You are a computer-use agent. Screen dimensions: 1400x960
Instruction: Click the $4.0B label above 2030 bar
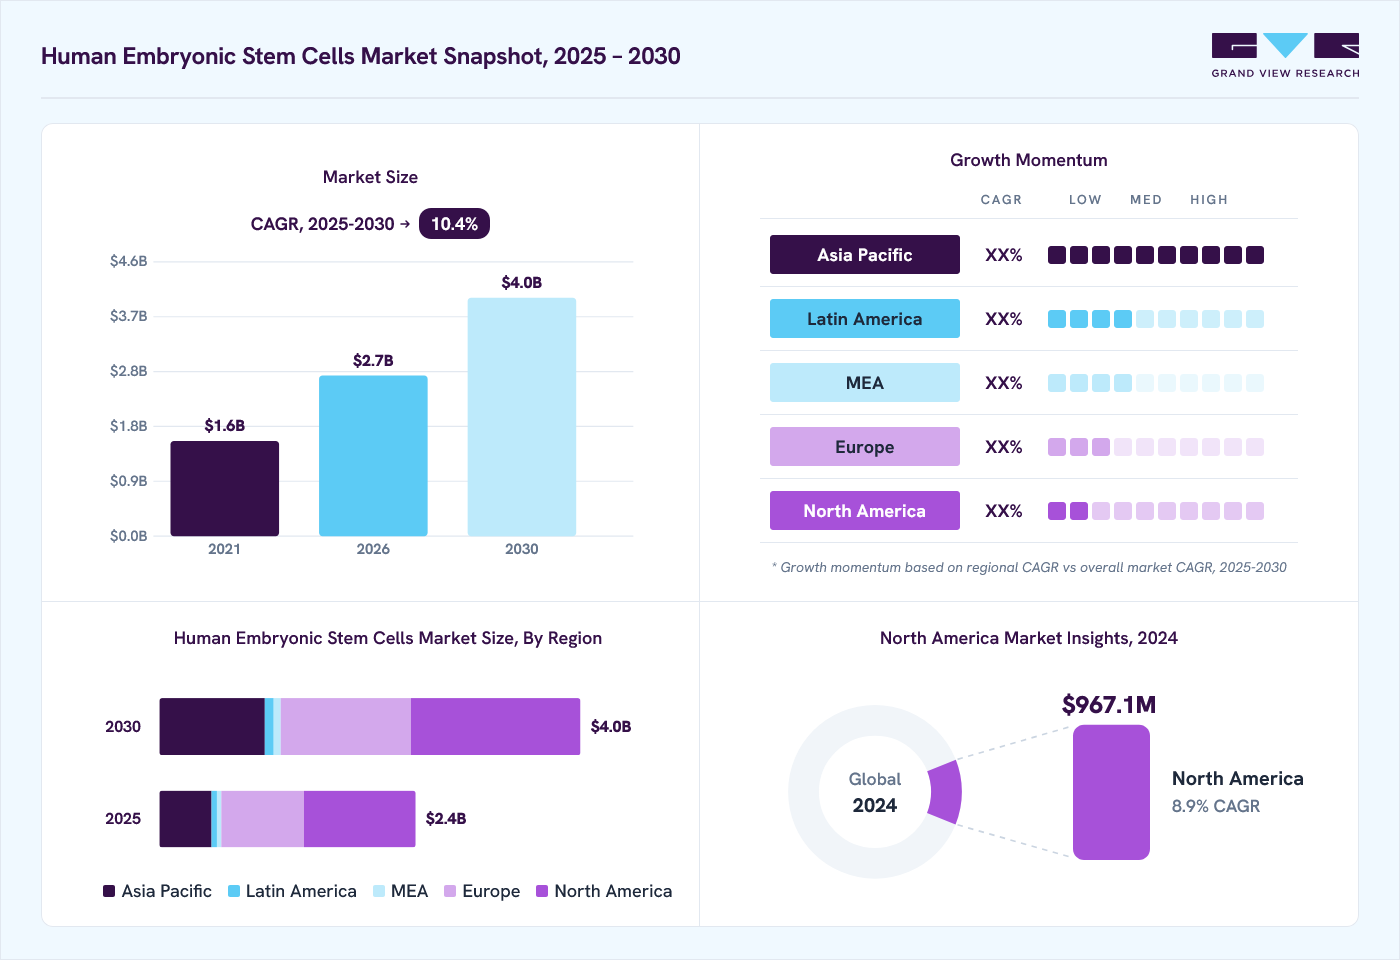pyautogui.click(x=522, y=283)
